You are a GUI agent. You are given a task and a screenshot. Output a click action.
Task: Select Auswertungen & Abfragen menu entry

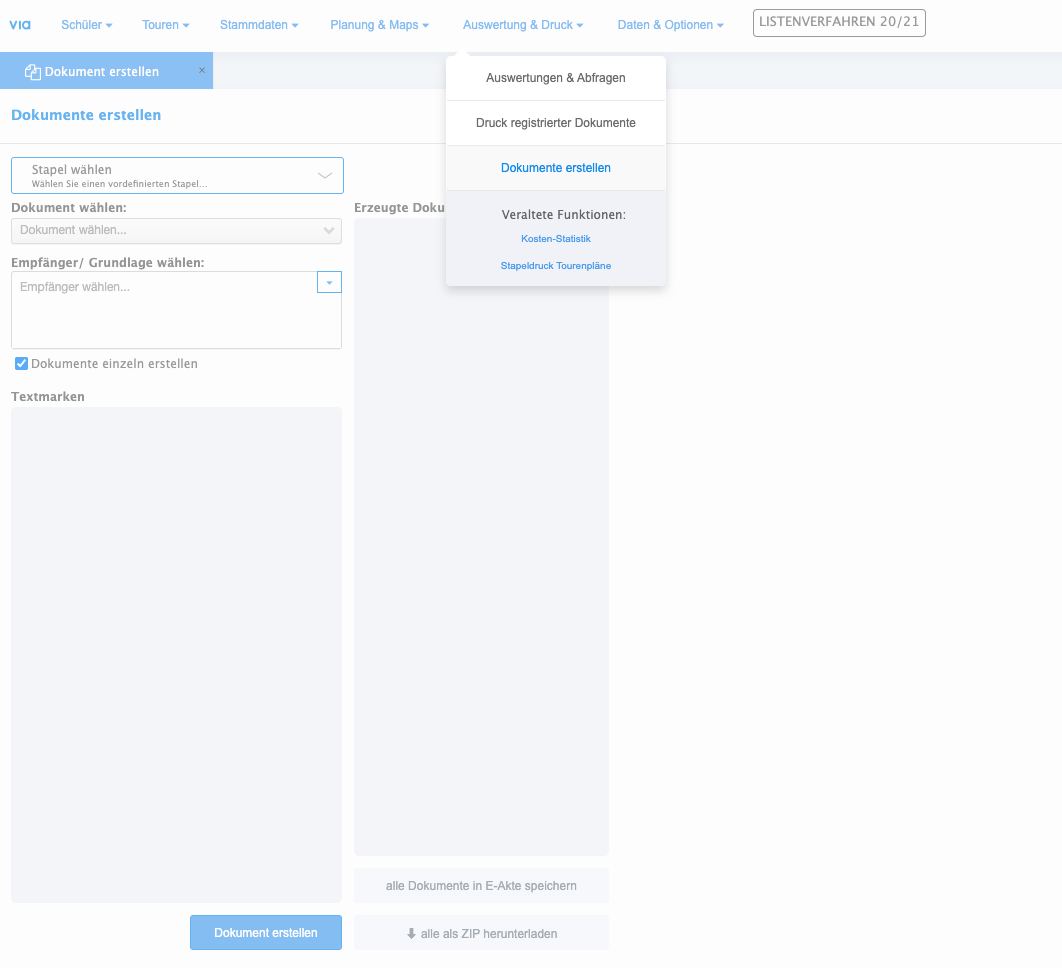(556, 78)
